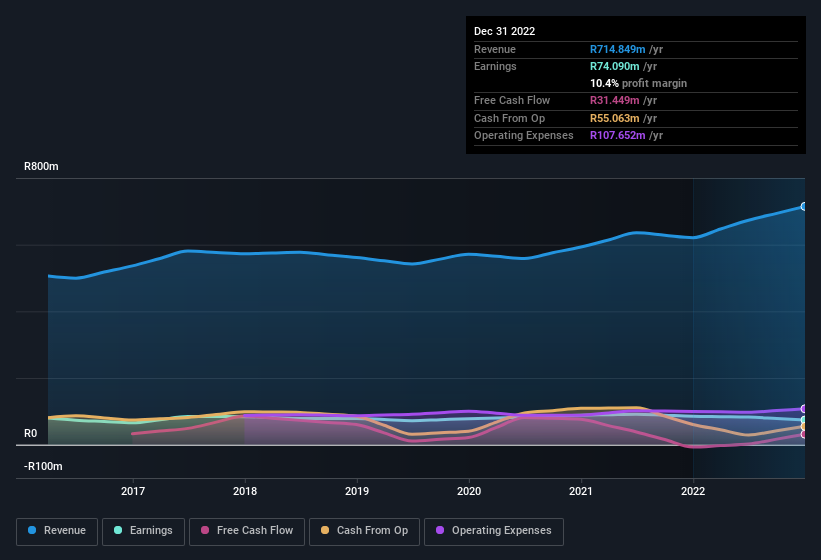Click the 2019 x-axis label

357,491
